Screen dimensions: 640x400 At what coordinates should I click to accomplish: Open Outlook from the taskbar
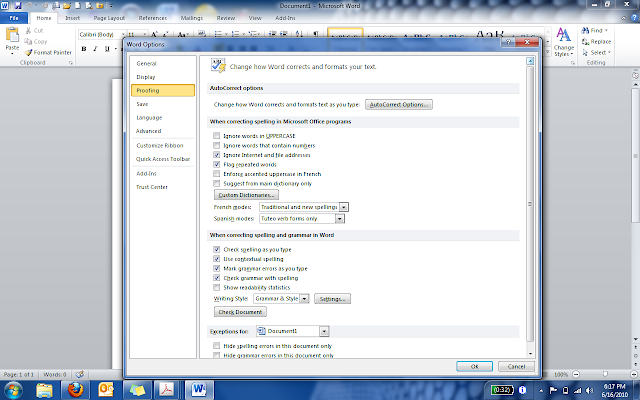[x=106, y=390]
